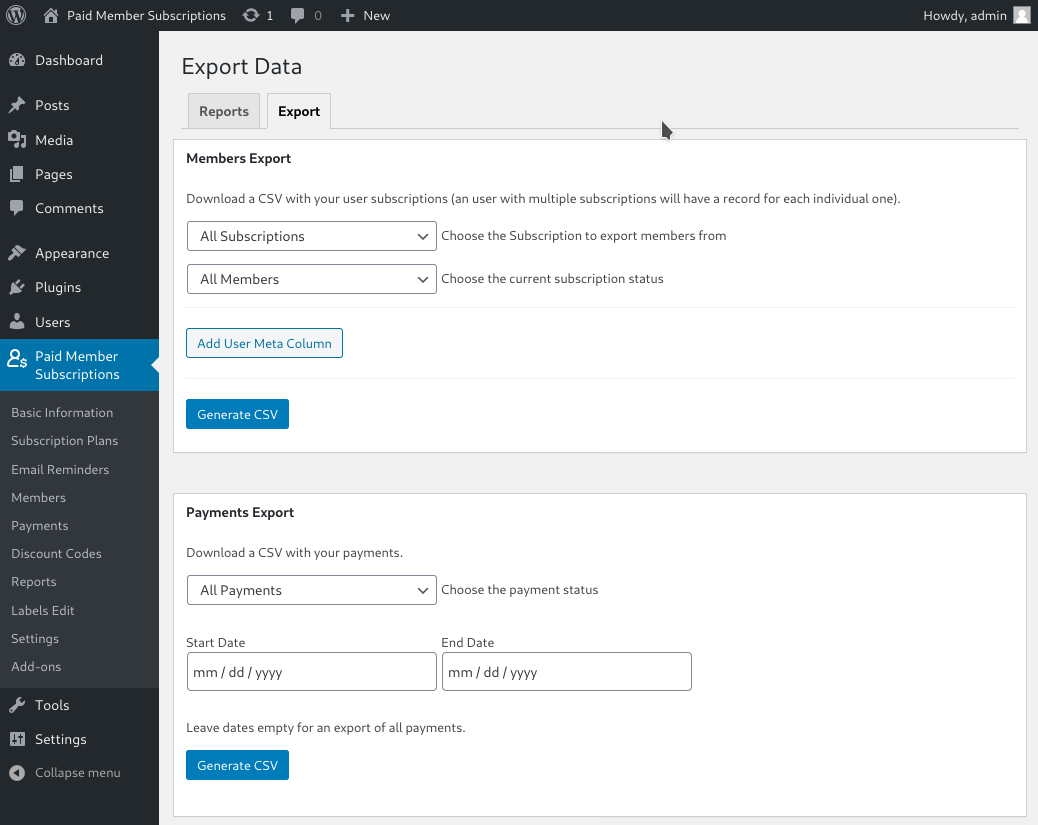
Task: Open Basic Information submenu link
Action: pos(62,412)
